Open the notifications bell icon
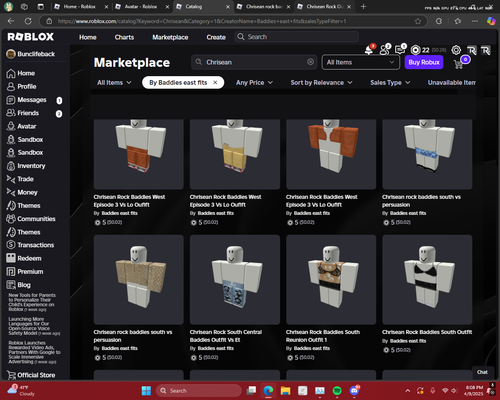Screen dimensions: 500x400 click(x=369, y=50)
